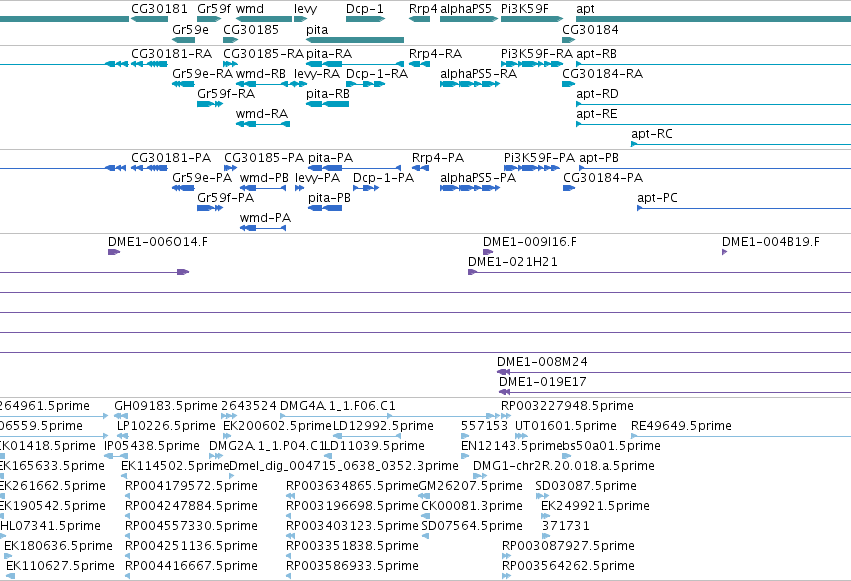Viewport: 851px width, 581px height.
Task: Select the CG30184 gene label
Action: point(590,29)
